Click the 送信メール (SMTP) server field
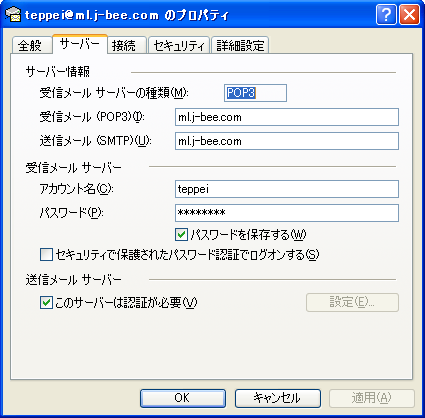The image size is (425, 418). (x=287, y=141)
